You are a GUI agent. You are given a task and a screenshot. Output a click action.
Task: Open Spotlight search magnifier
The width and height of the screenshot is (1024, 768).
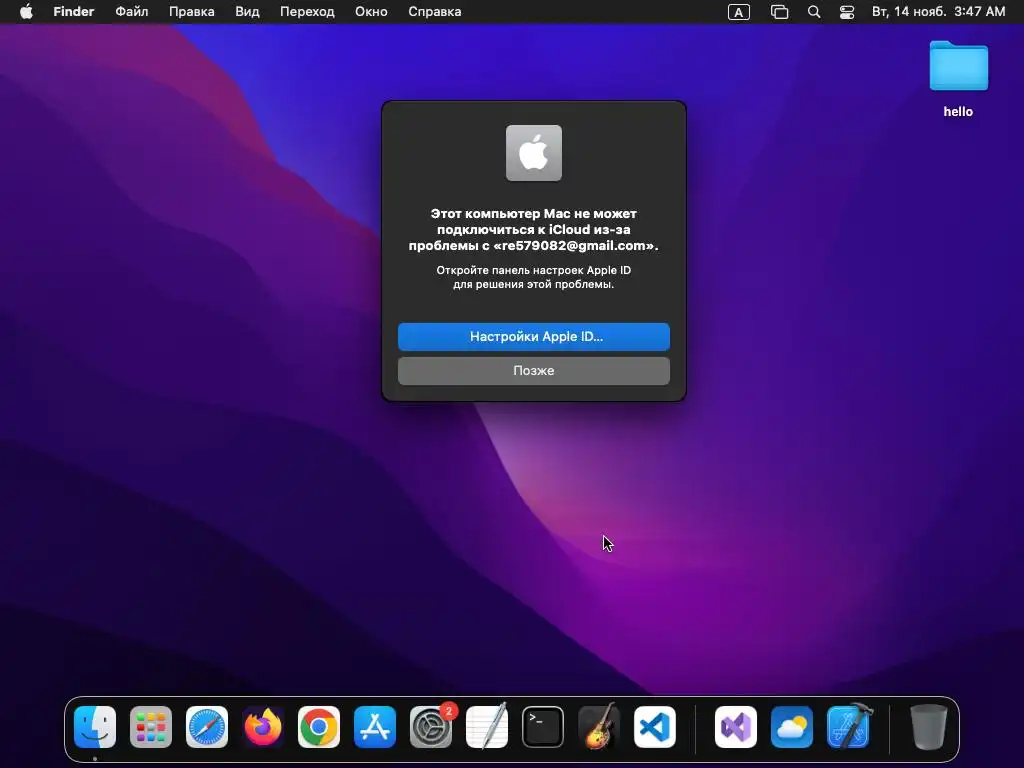(x=814, y=12)
